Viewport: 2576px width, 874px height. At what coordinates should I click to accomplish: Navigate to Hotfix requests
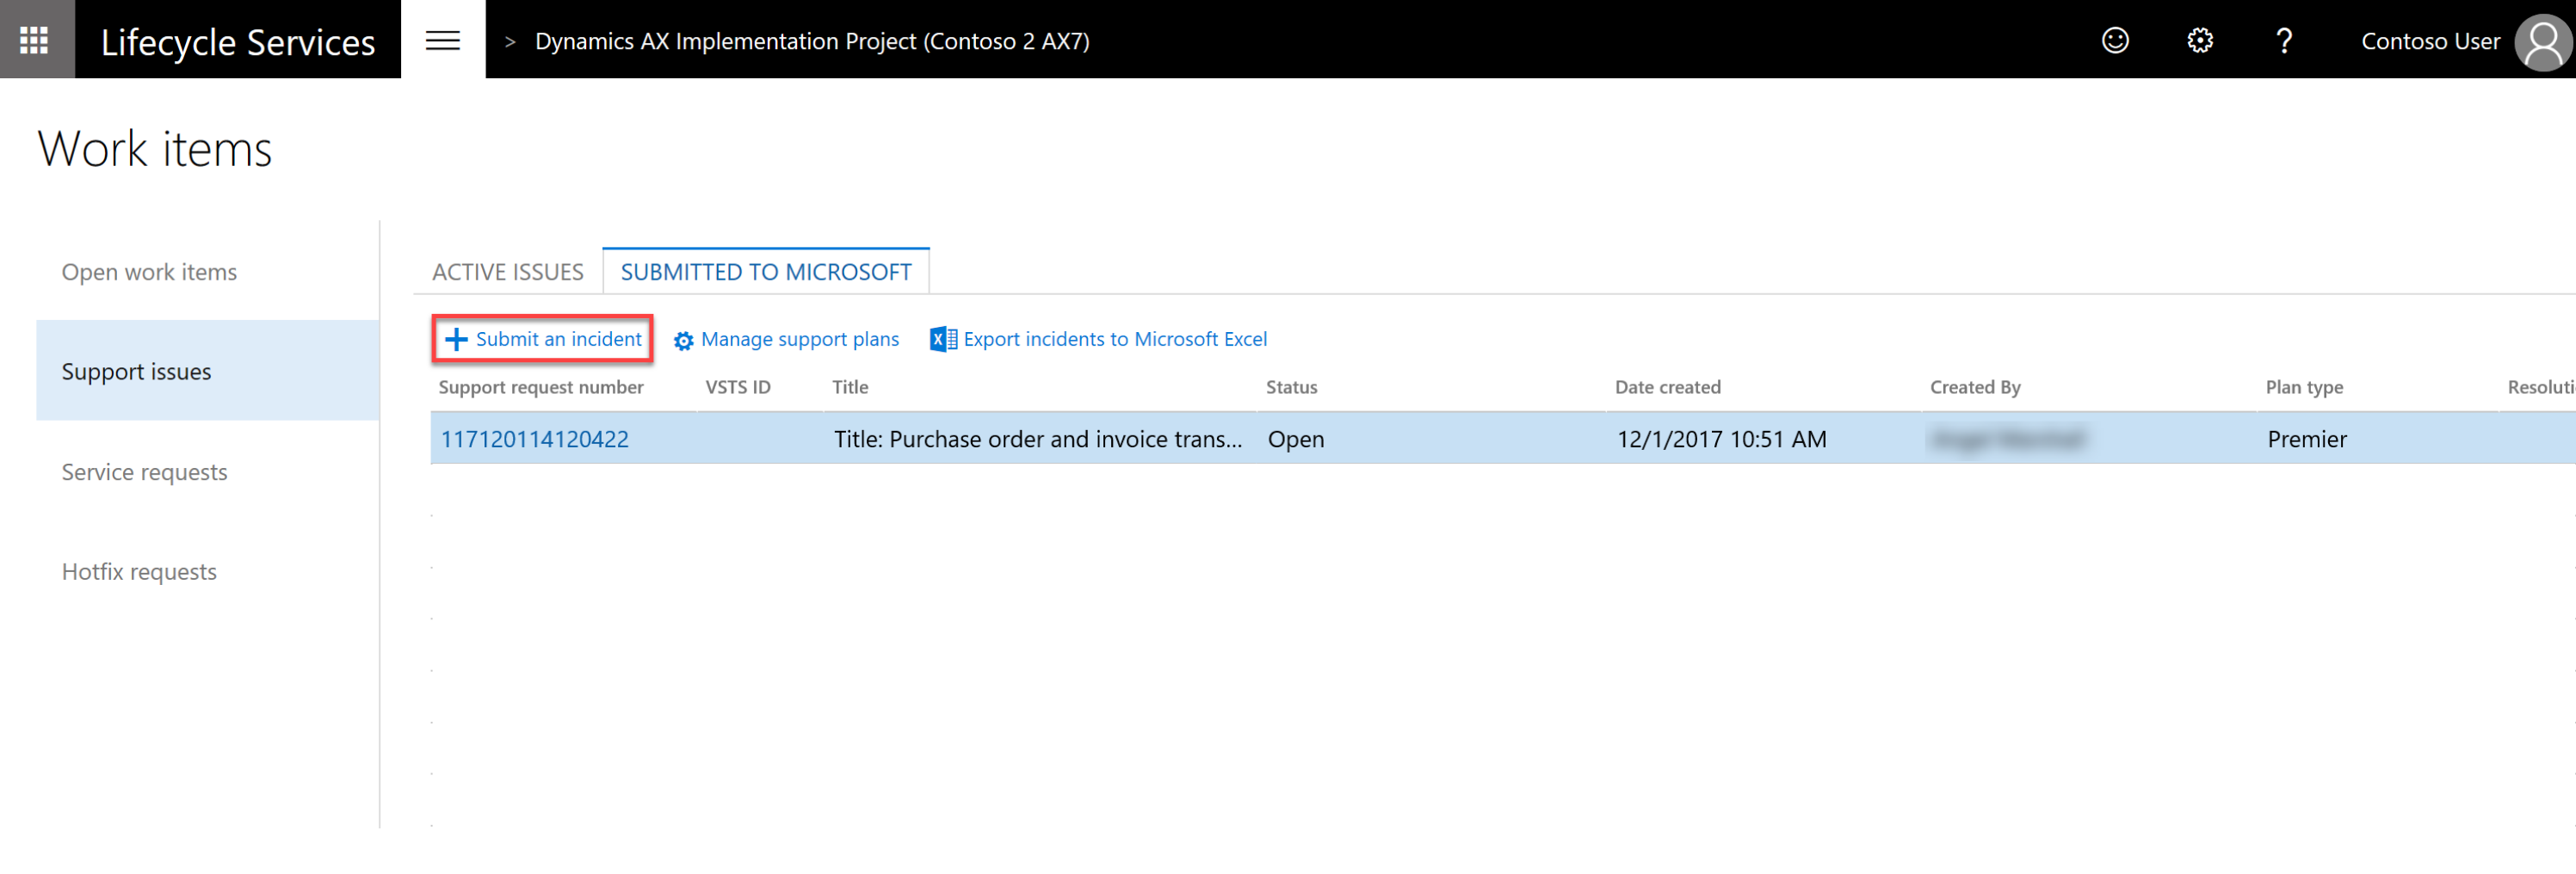coord(139,571)
